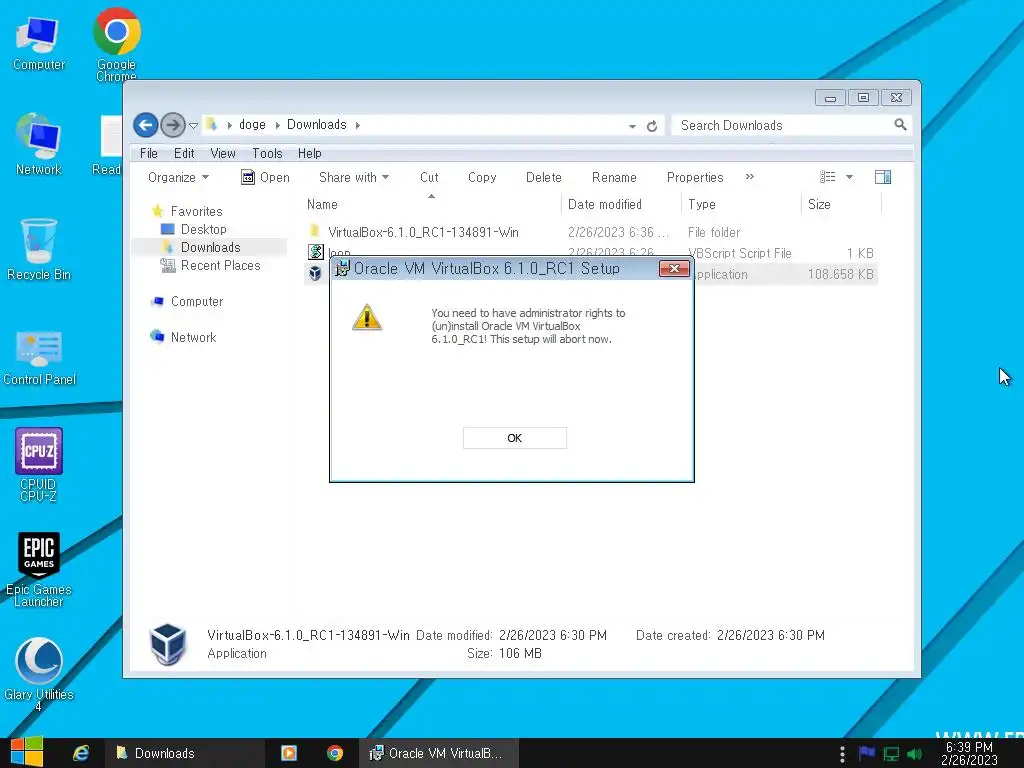1024x768 pixels.
Task: Select the VirtualBox application icon in the file list
Action: pos(315,273)
